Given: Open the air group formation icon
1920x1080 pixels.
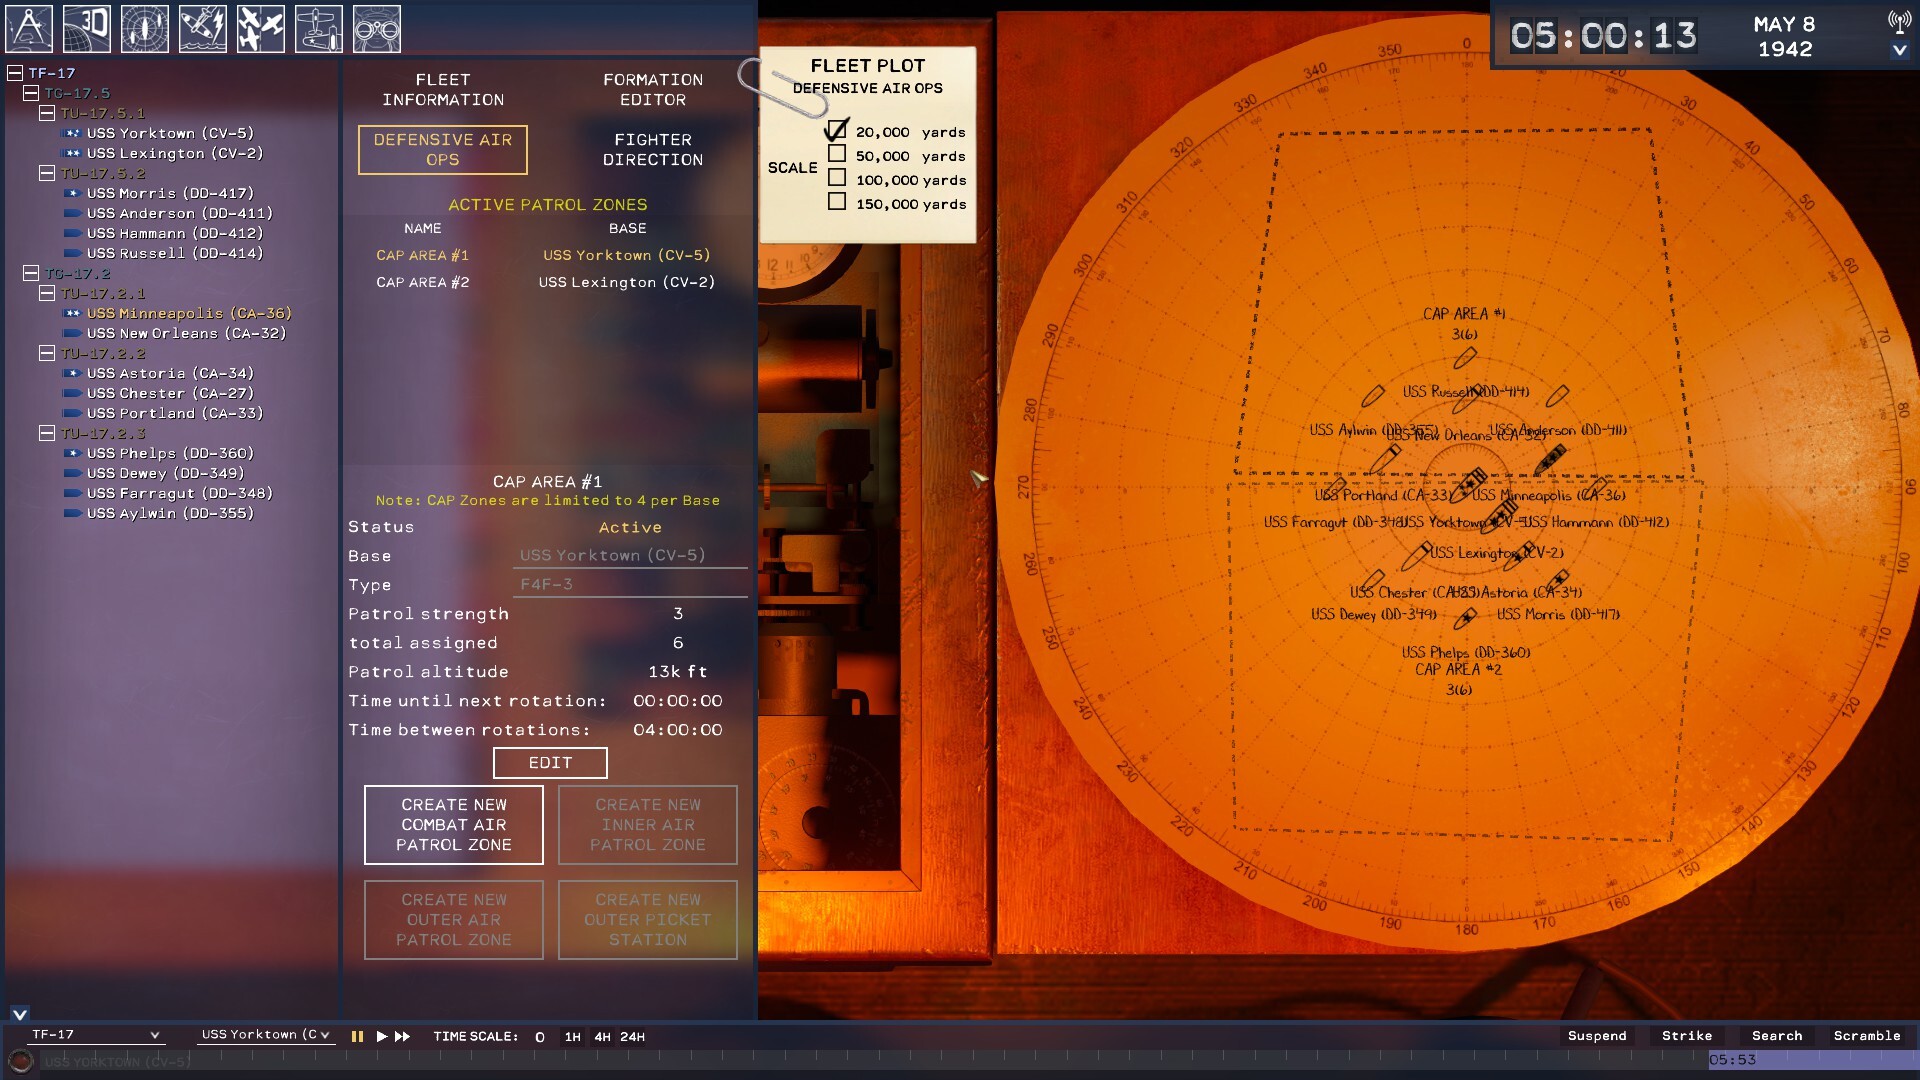Looking at the screenshot, I should 261,28.
